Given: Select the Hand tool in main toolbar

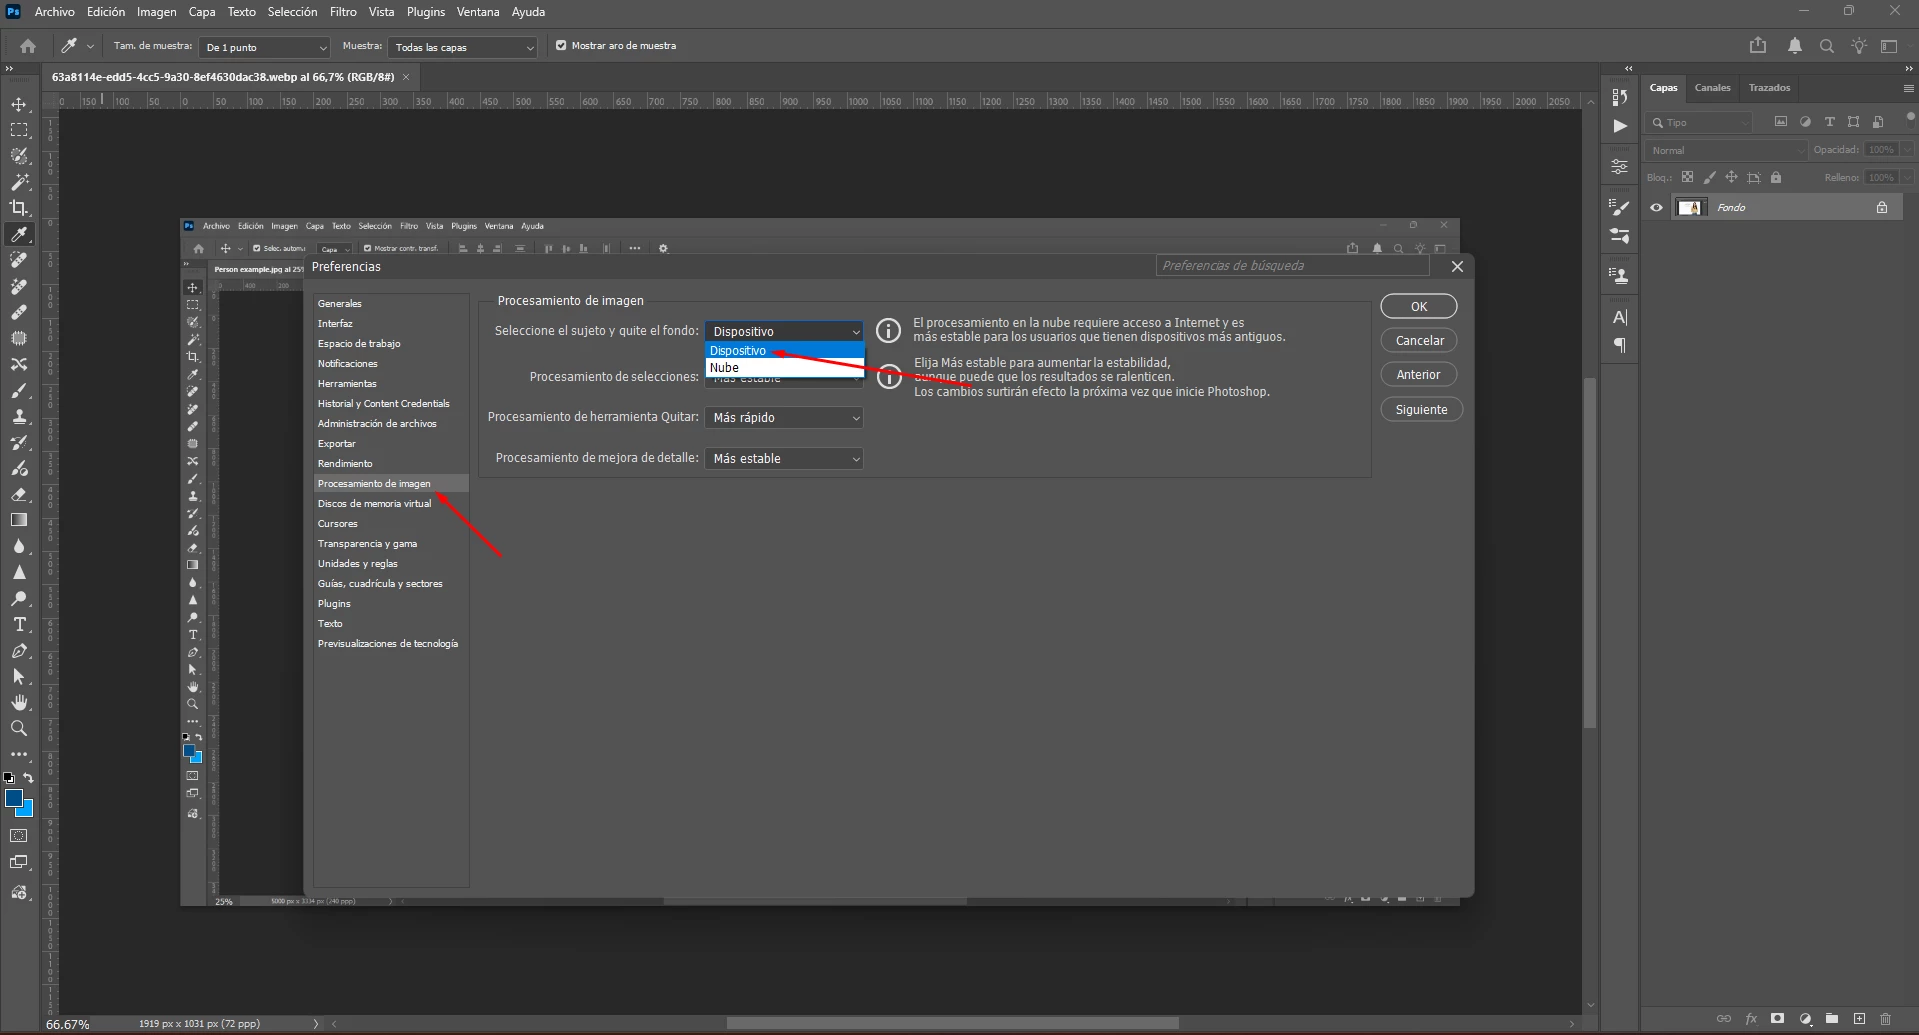Looking at the screenshot, I should coord(19,702).
